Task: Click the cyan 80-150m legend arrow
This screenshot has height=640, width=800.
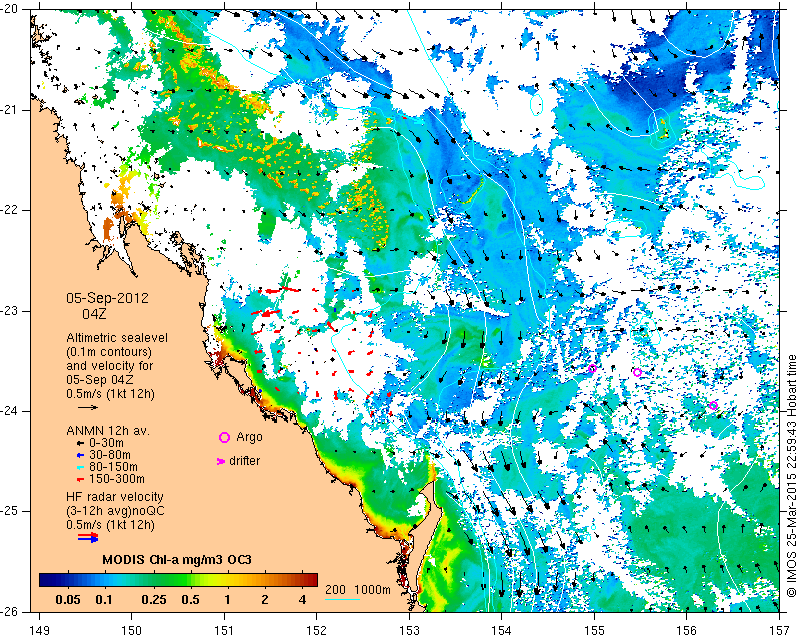Action: 80,467
